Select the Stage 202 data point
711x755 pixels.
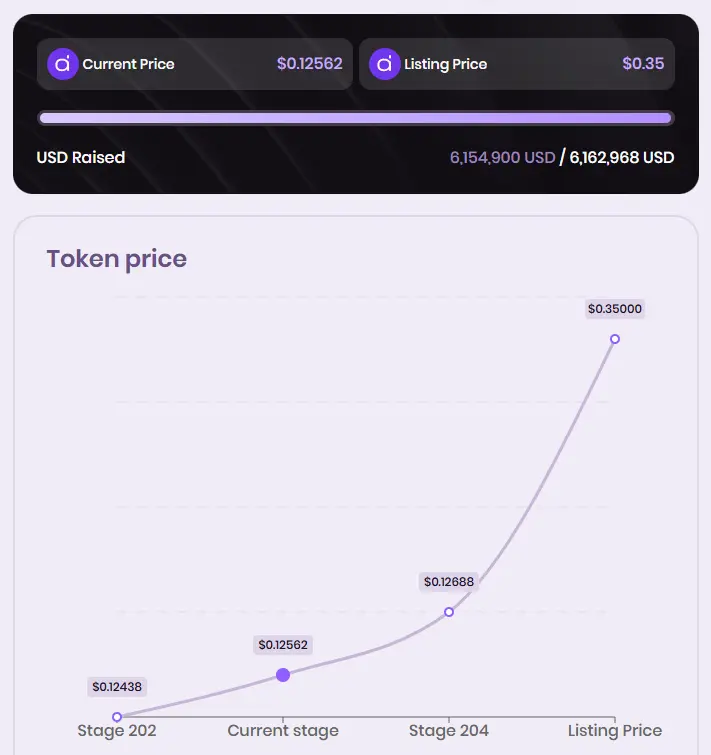pyautogui.click(x=116, y=717)
